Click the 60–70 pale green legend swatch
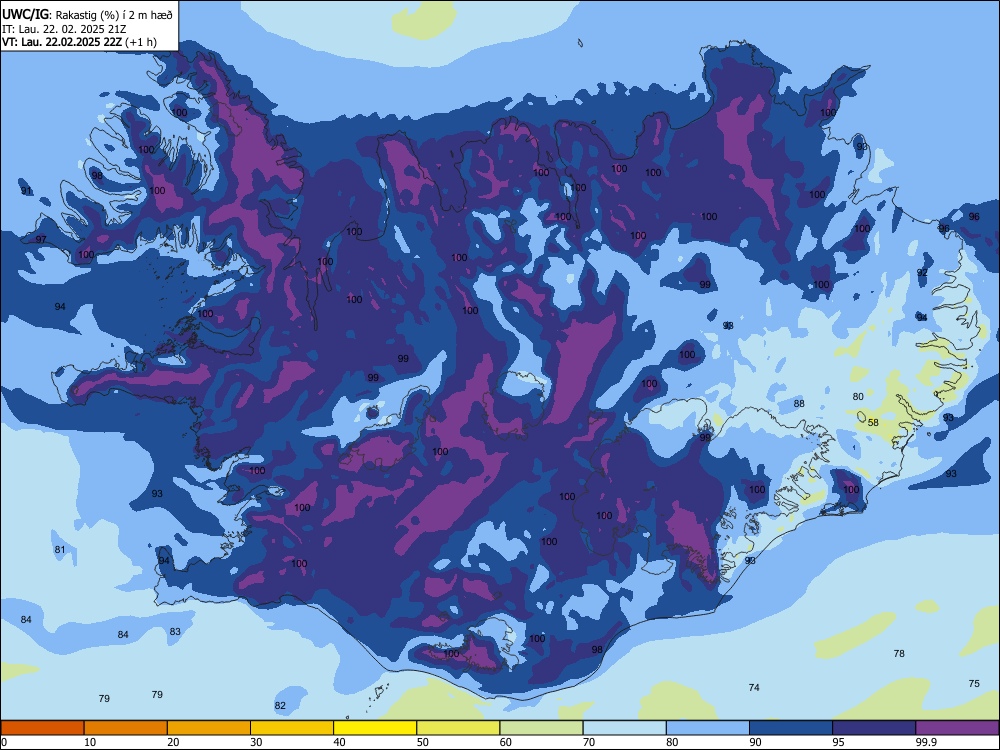Image resolution: width=1000 pixels, height=750 pixels. [541, 728]
